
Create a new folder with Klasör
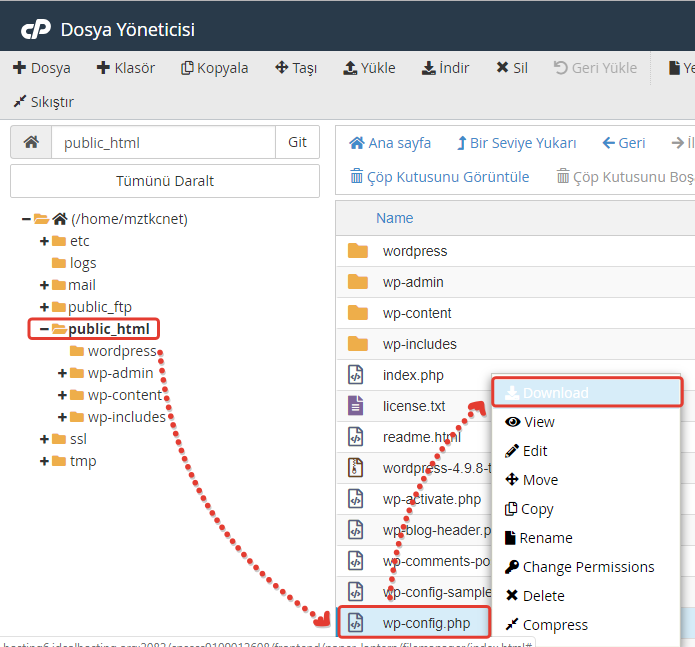(x=125, y=68)
